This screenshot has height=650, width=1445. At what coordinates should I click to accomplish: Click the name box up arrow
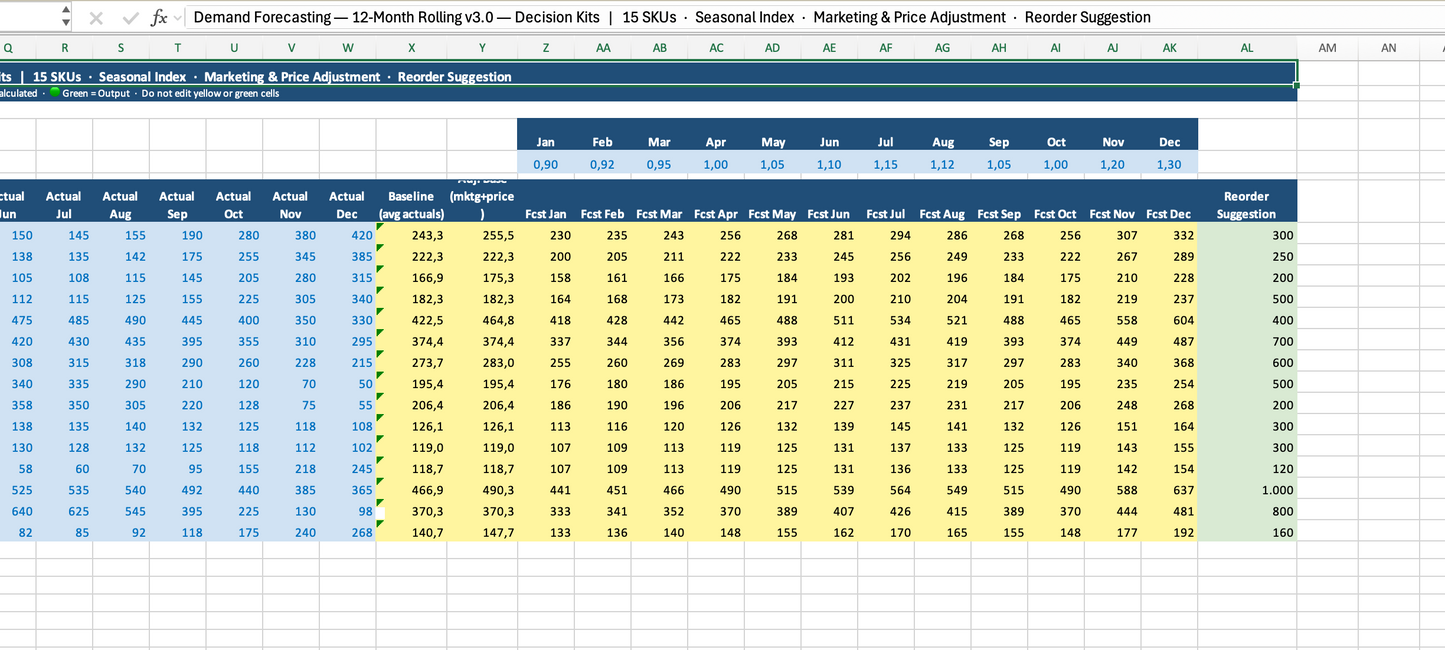66,12
